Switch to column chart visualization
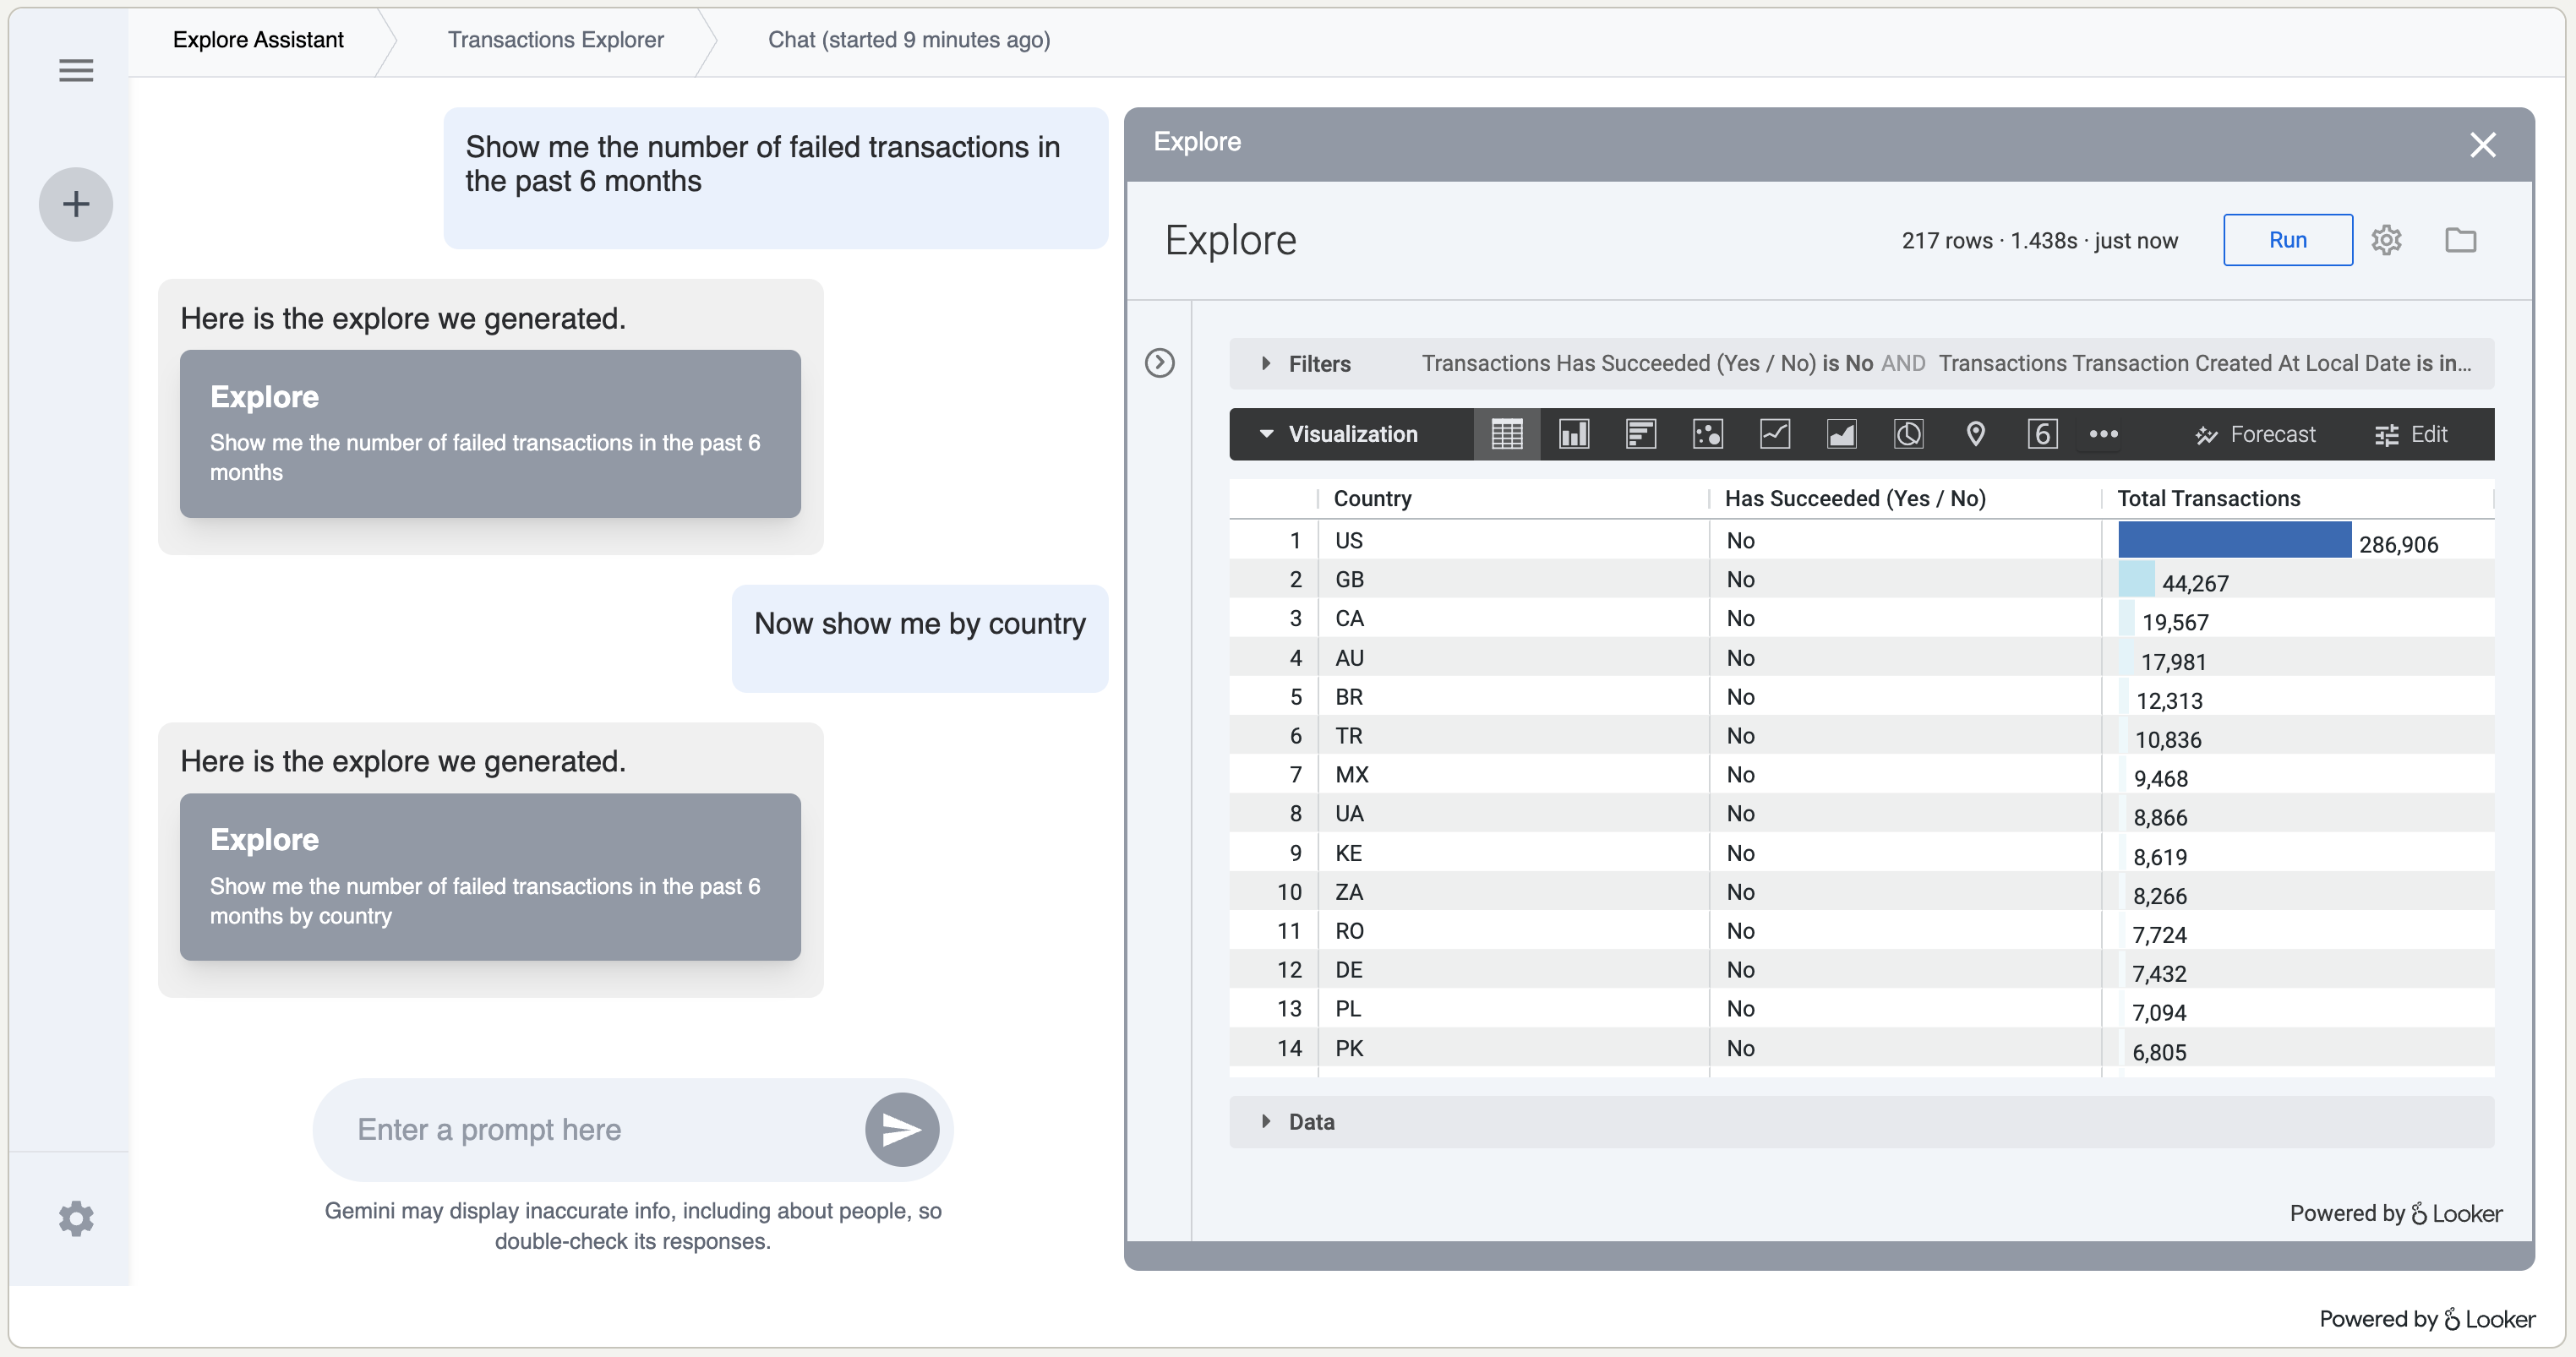 [1573, 434]
